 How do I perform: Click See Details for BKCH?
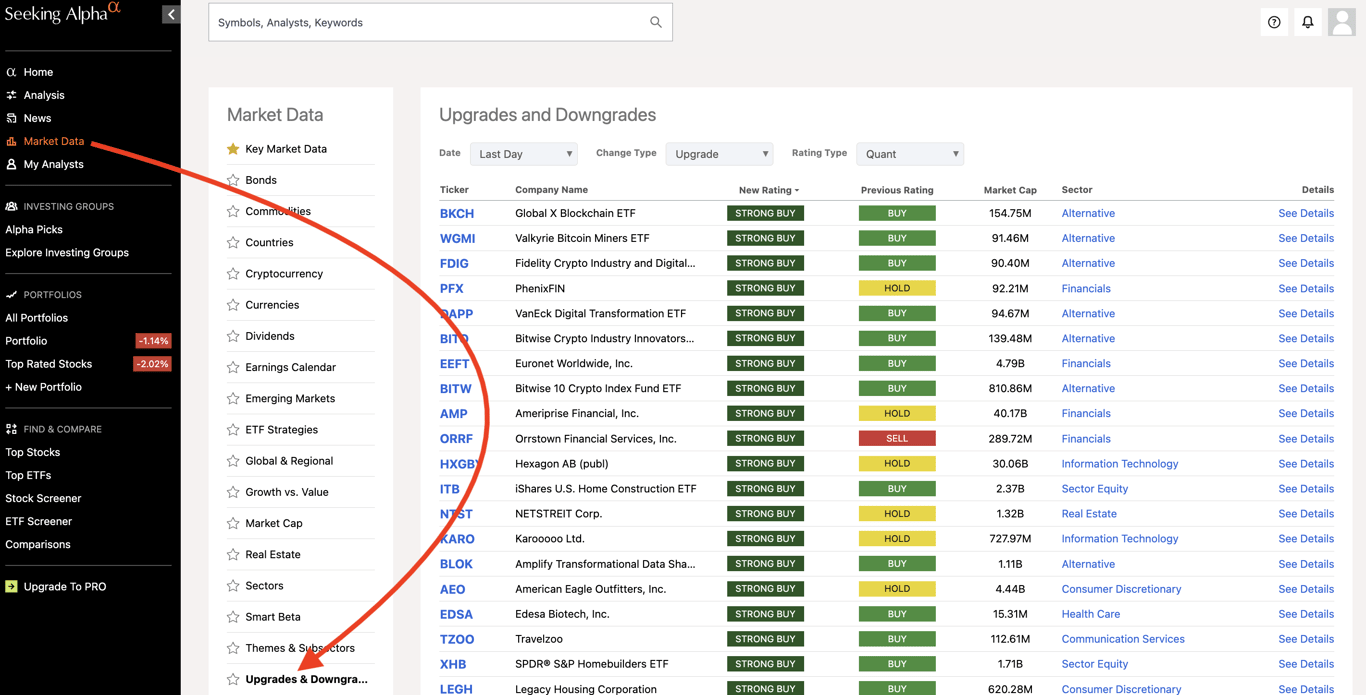point(1305,213)
